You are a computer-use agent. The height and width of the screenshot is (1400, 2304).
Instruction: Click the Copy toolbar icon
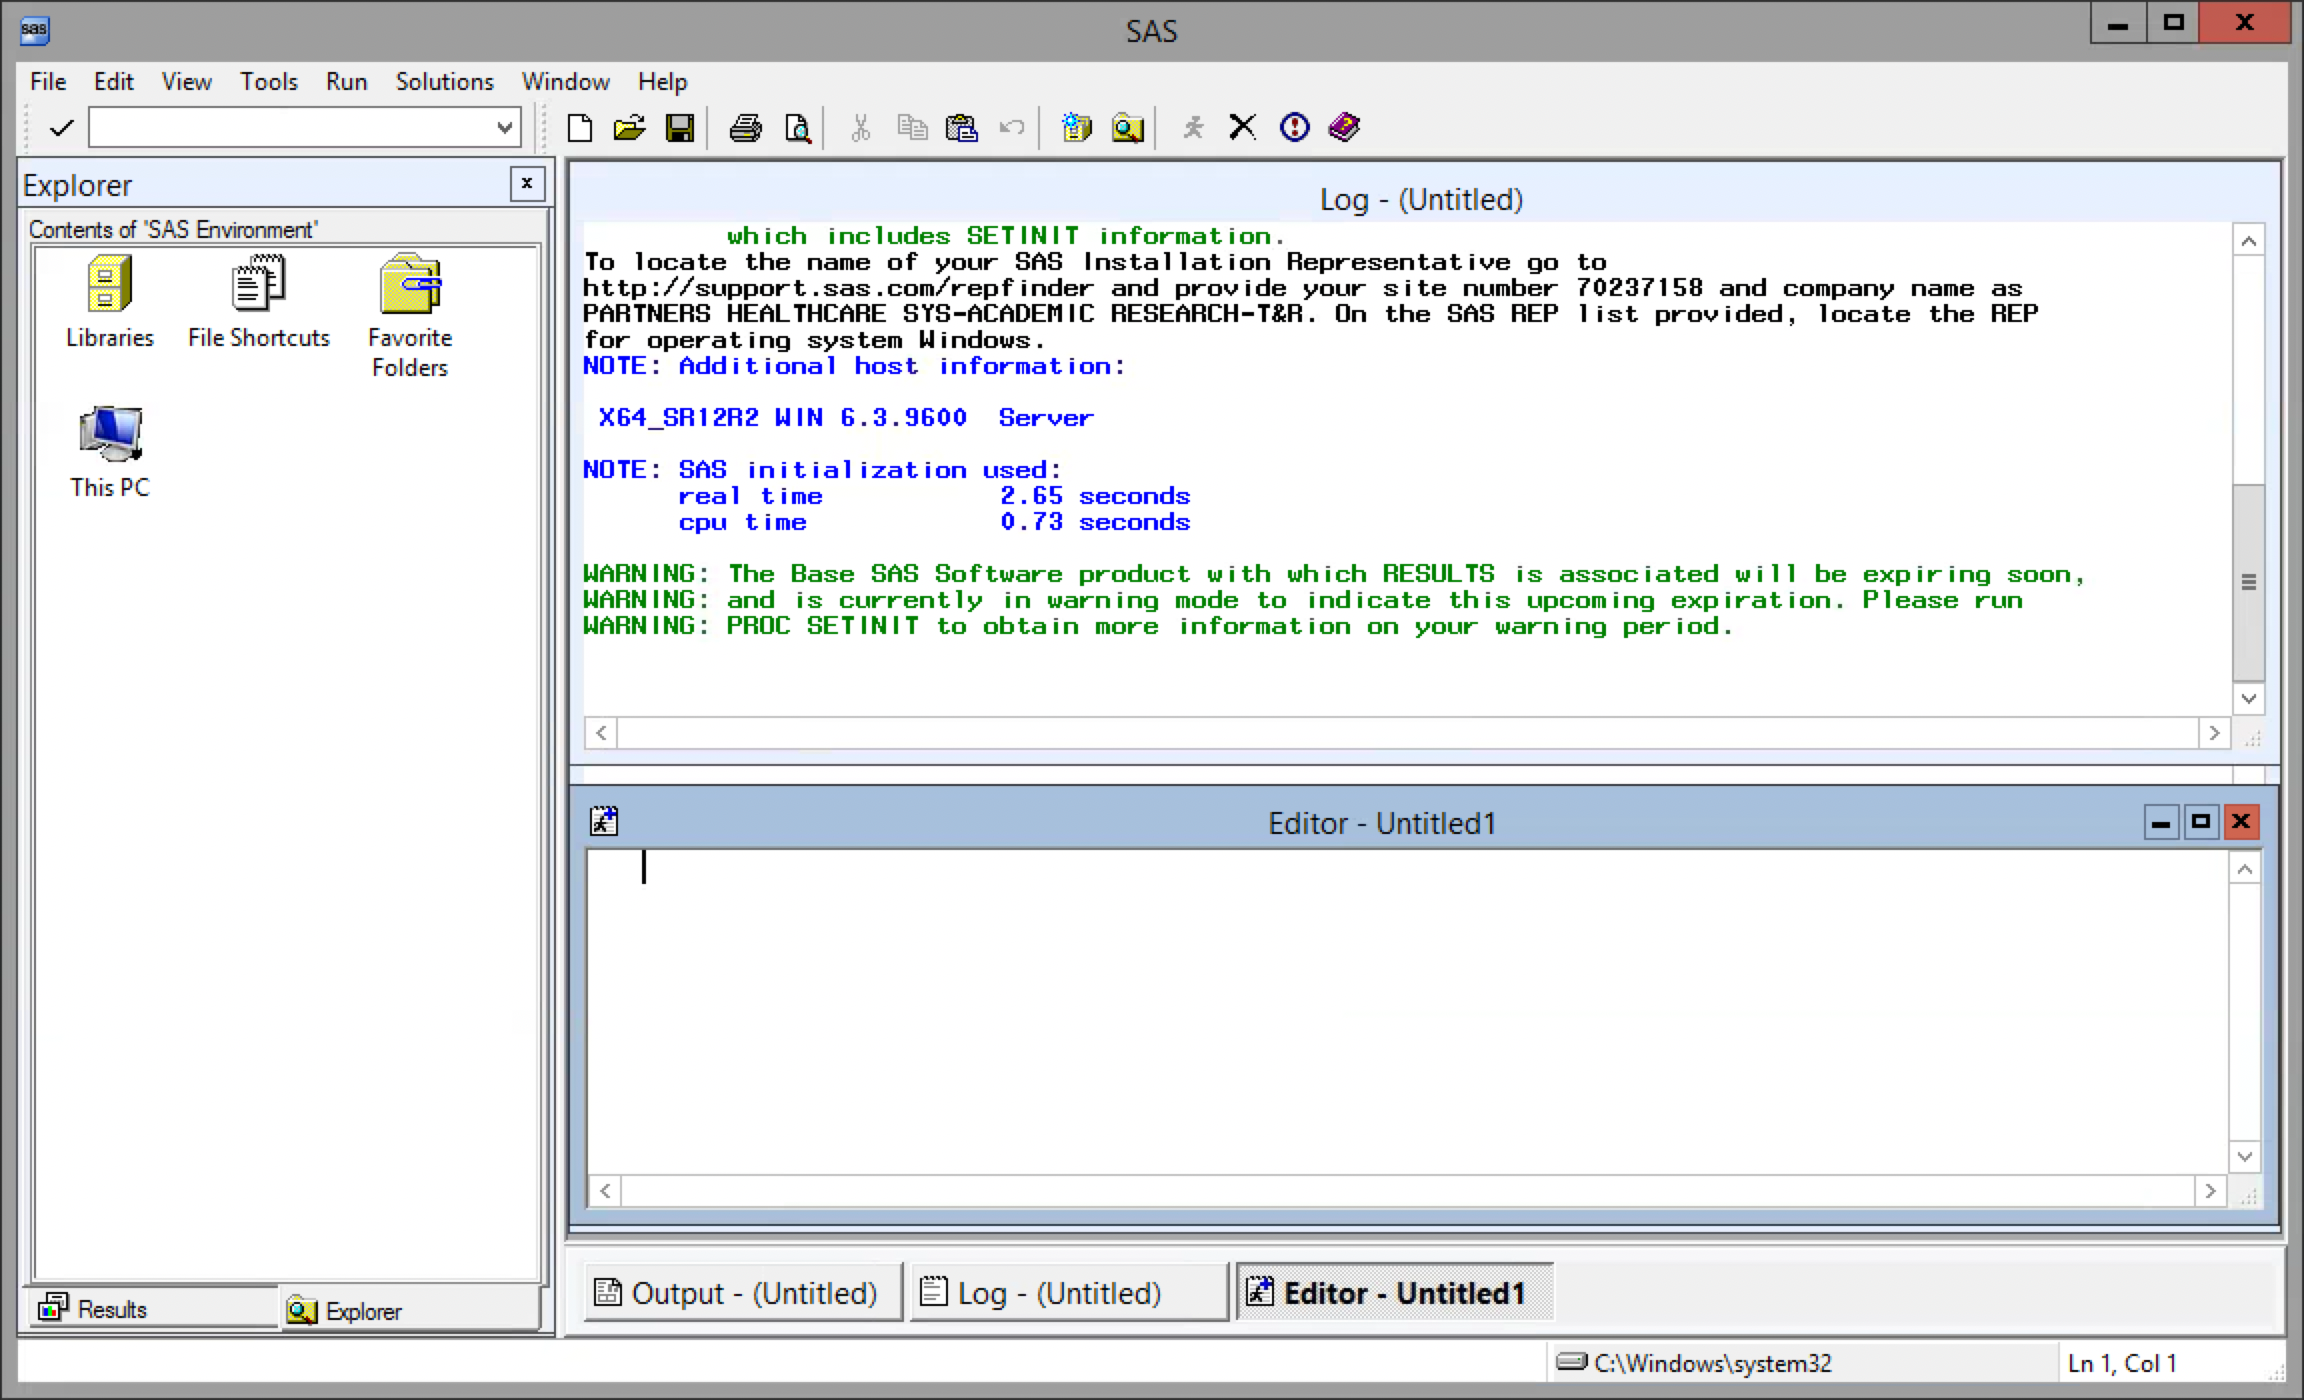[911, 128]
